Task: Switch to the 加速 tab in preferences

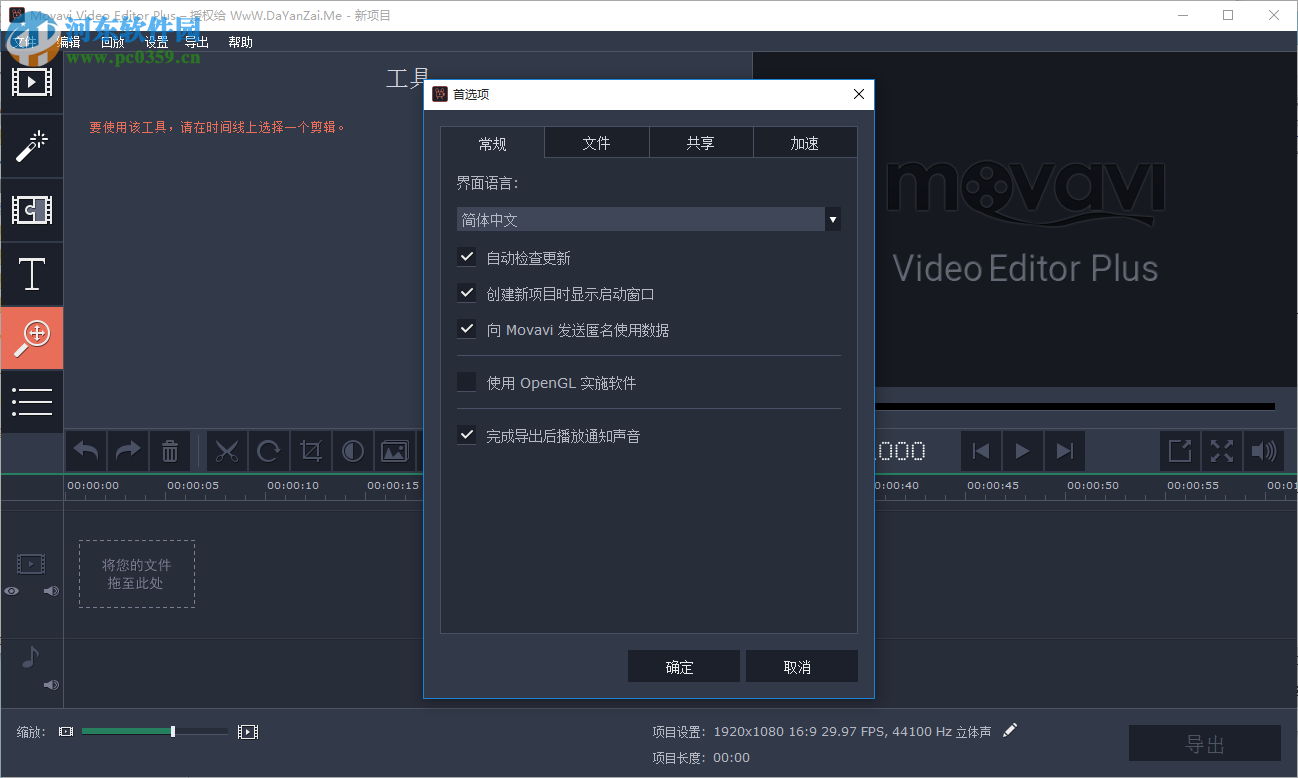Action: [x=805, y=142]
